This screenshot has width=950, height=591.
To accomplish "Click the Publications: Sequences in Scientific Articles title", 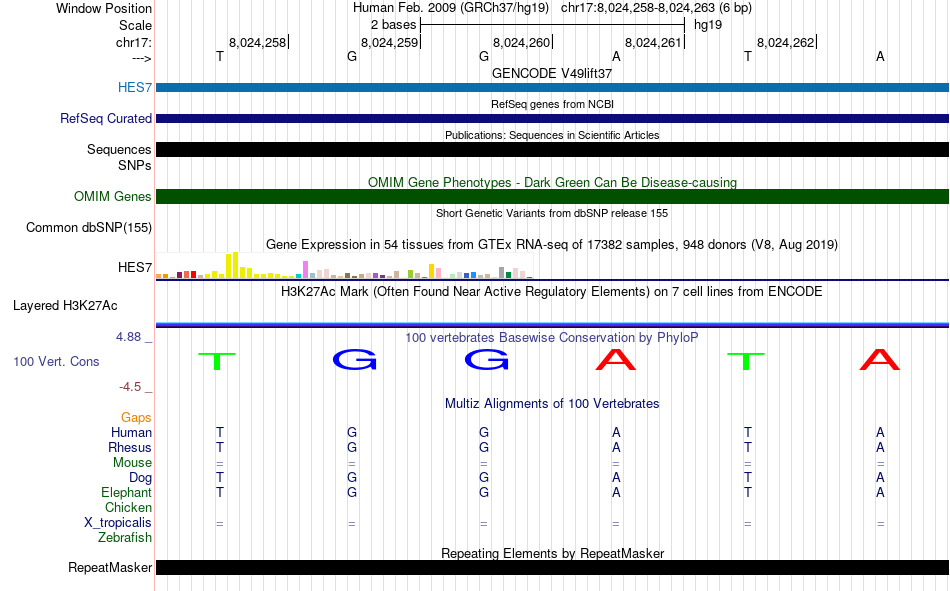I will point(552,135).
